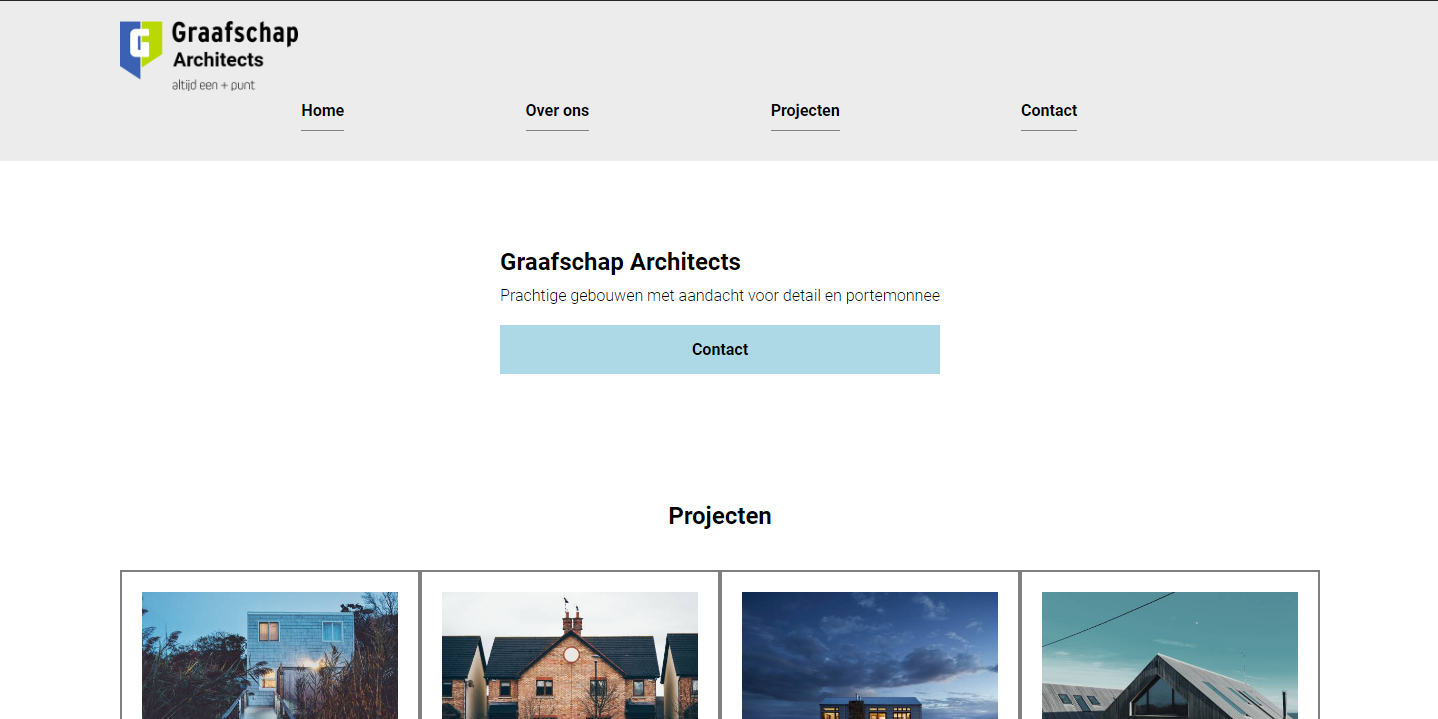Open the red brick house project thumbnail

pyautogui.click(x=570, y=655)
